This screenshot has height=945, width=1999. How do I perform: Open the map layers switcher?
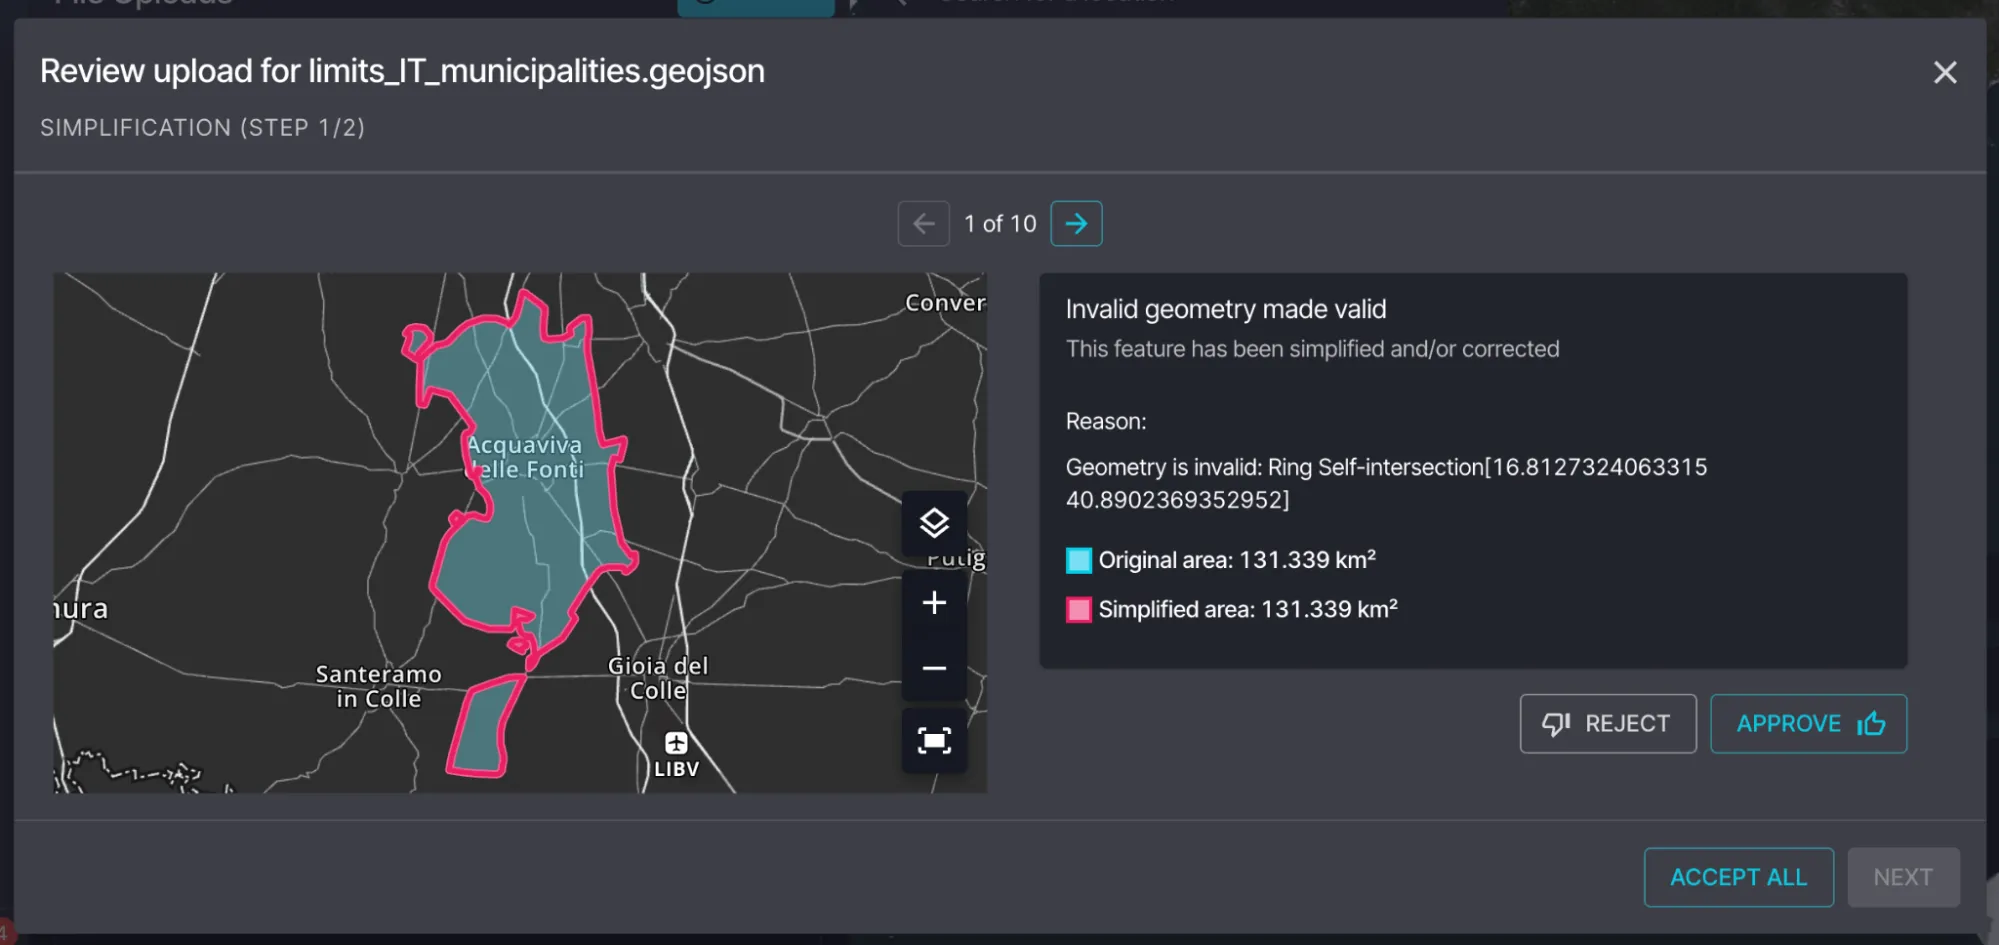point(934,523)
